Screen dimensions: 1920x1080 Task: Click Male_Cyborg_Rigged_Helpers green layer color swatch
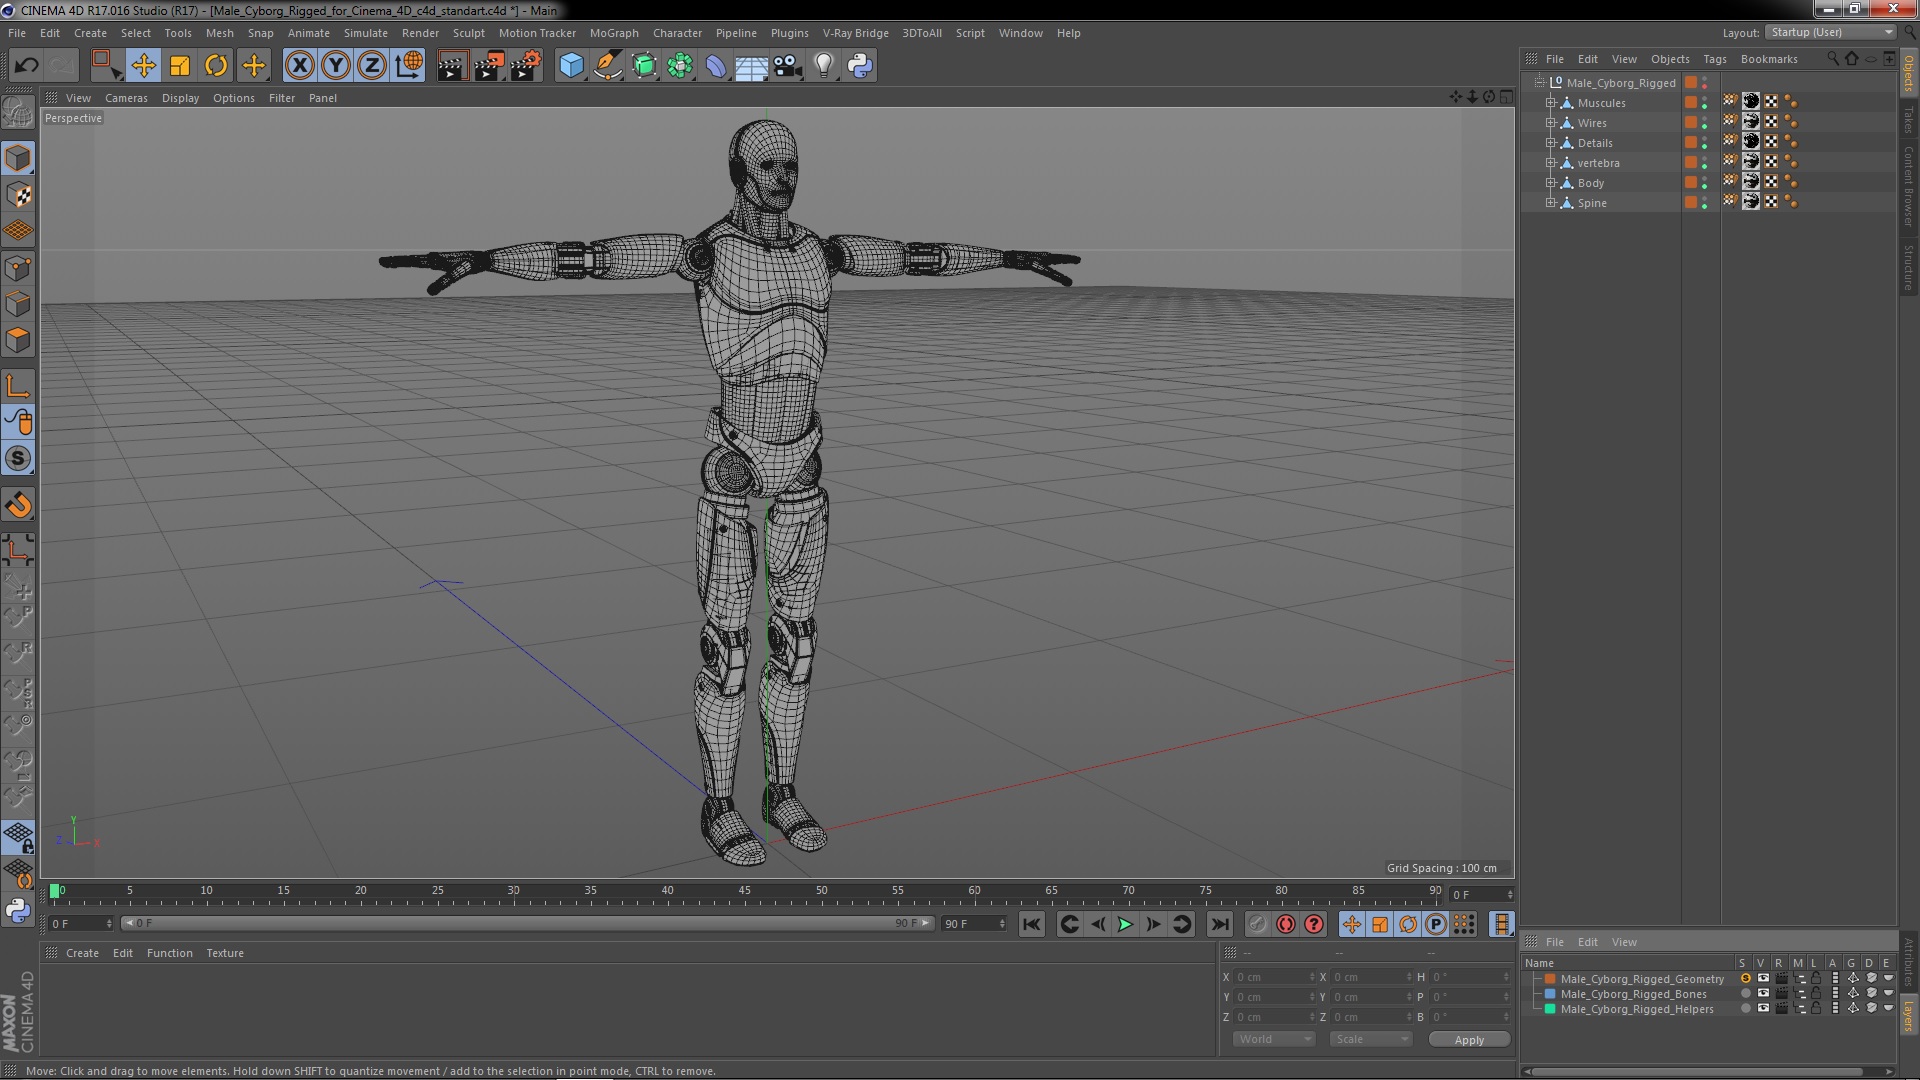pyautogui.click(x=1550, y=1009)
